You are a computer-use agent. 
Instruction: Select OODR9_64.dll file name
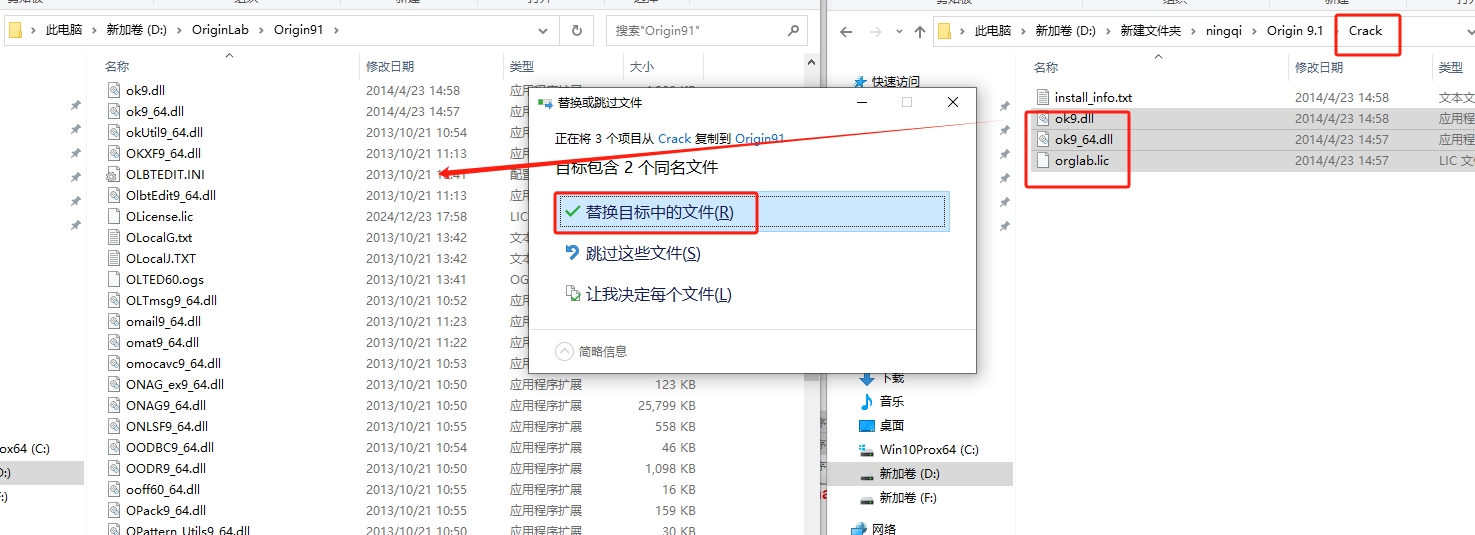[x=166, y=468]
